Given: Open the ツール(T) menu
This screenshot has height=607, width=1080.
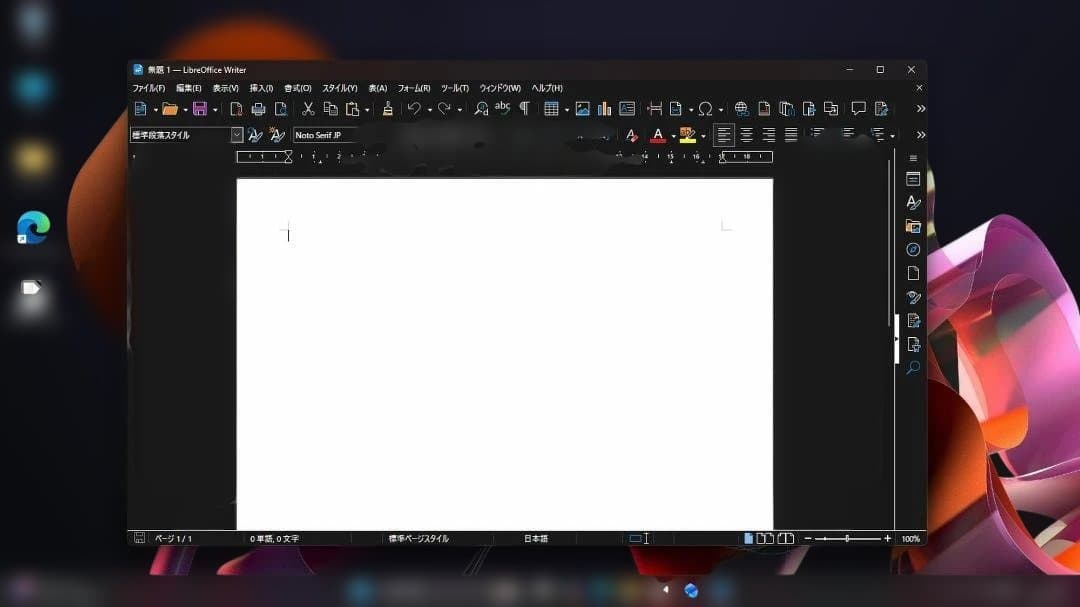Looking at the screenshot, I should click(x=454, y=88).
